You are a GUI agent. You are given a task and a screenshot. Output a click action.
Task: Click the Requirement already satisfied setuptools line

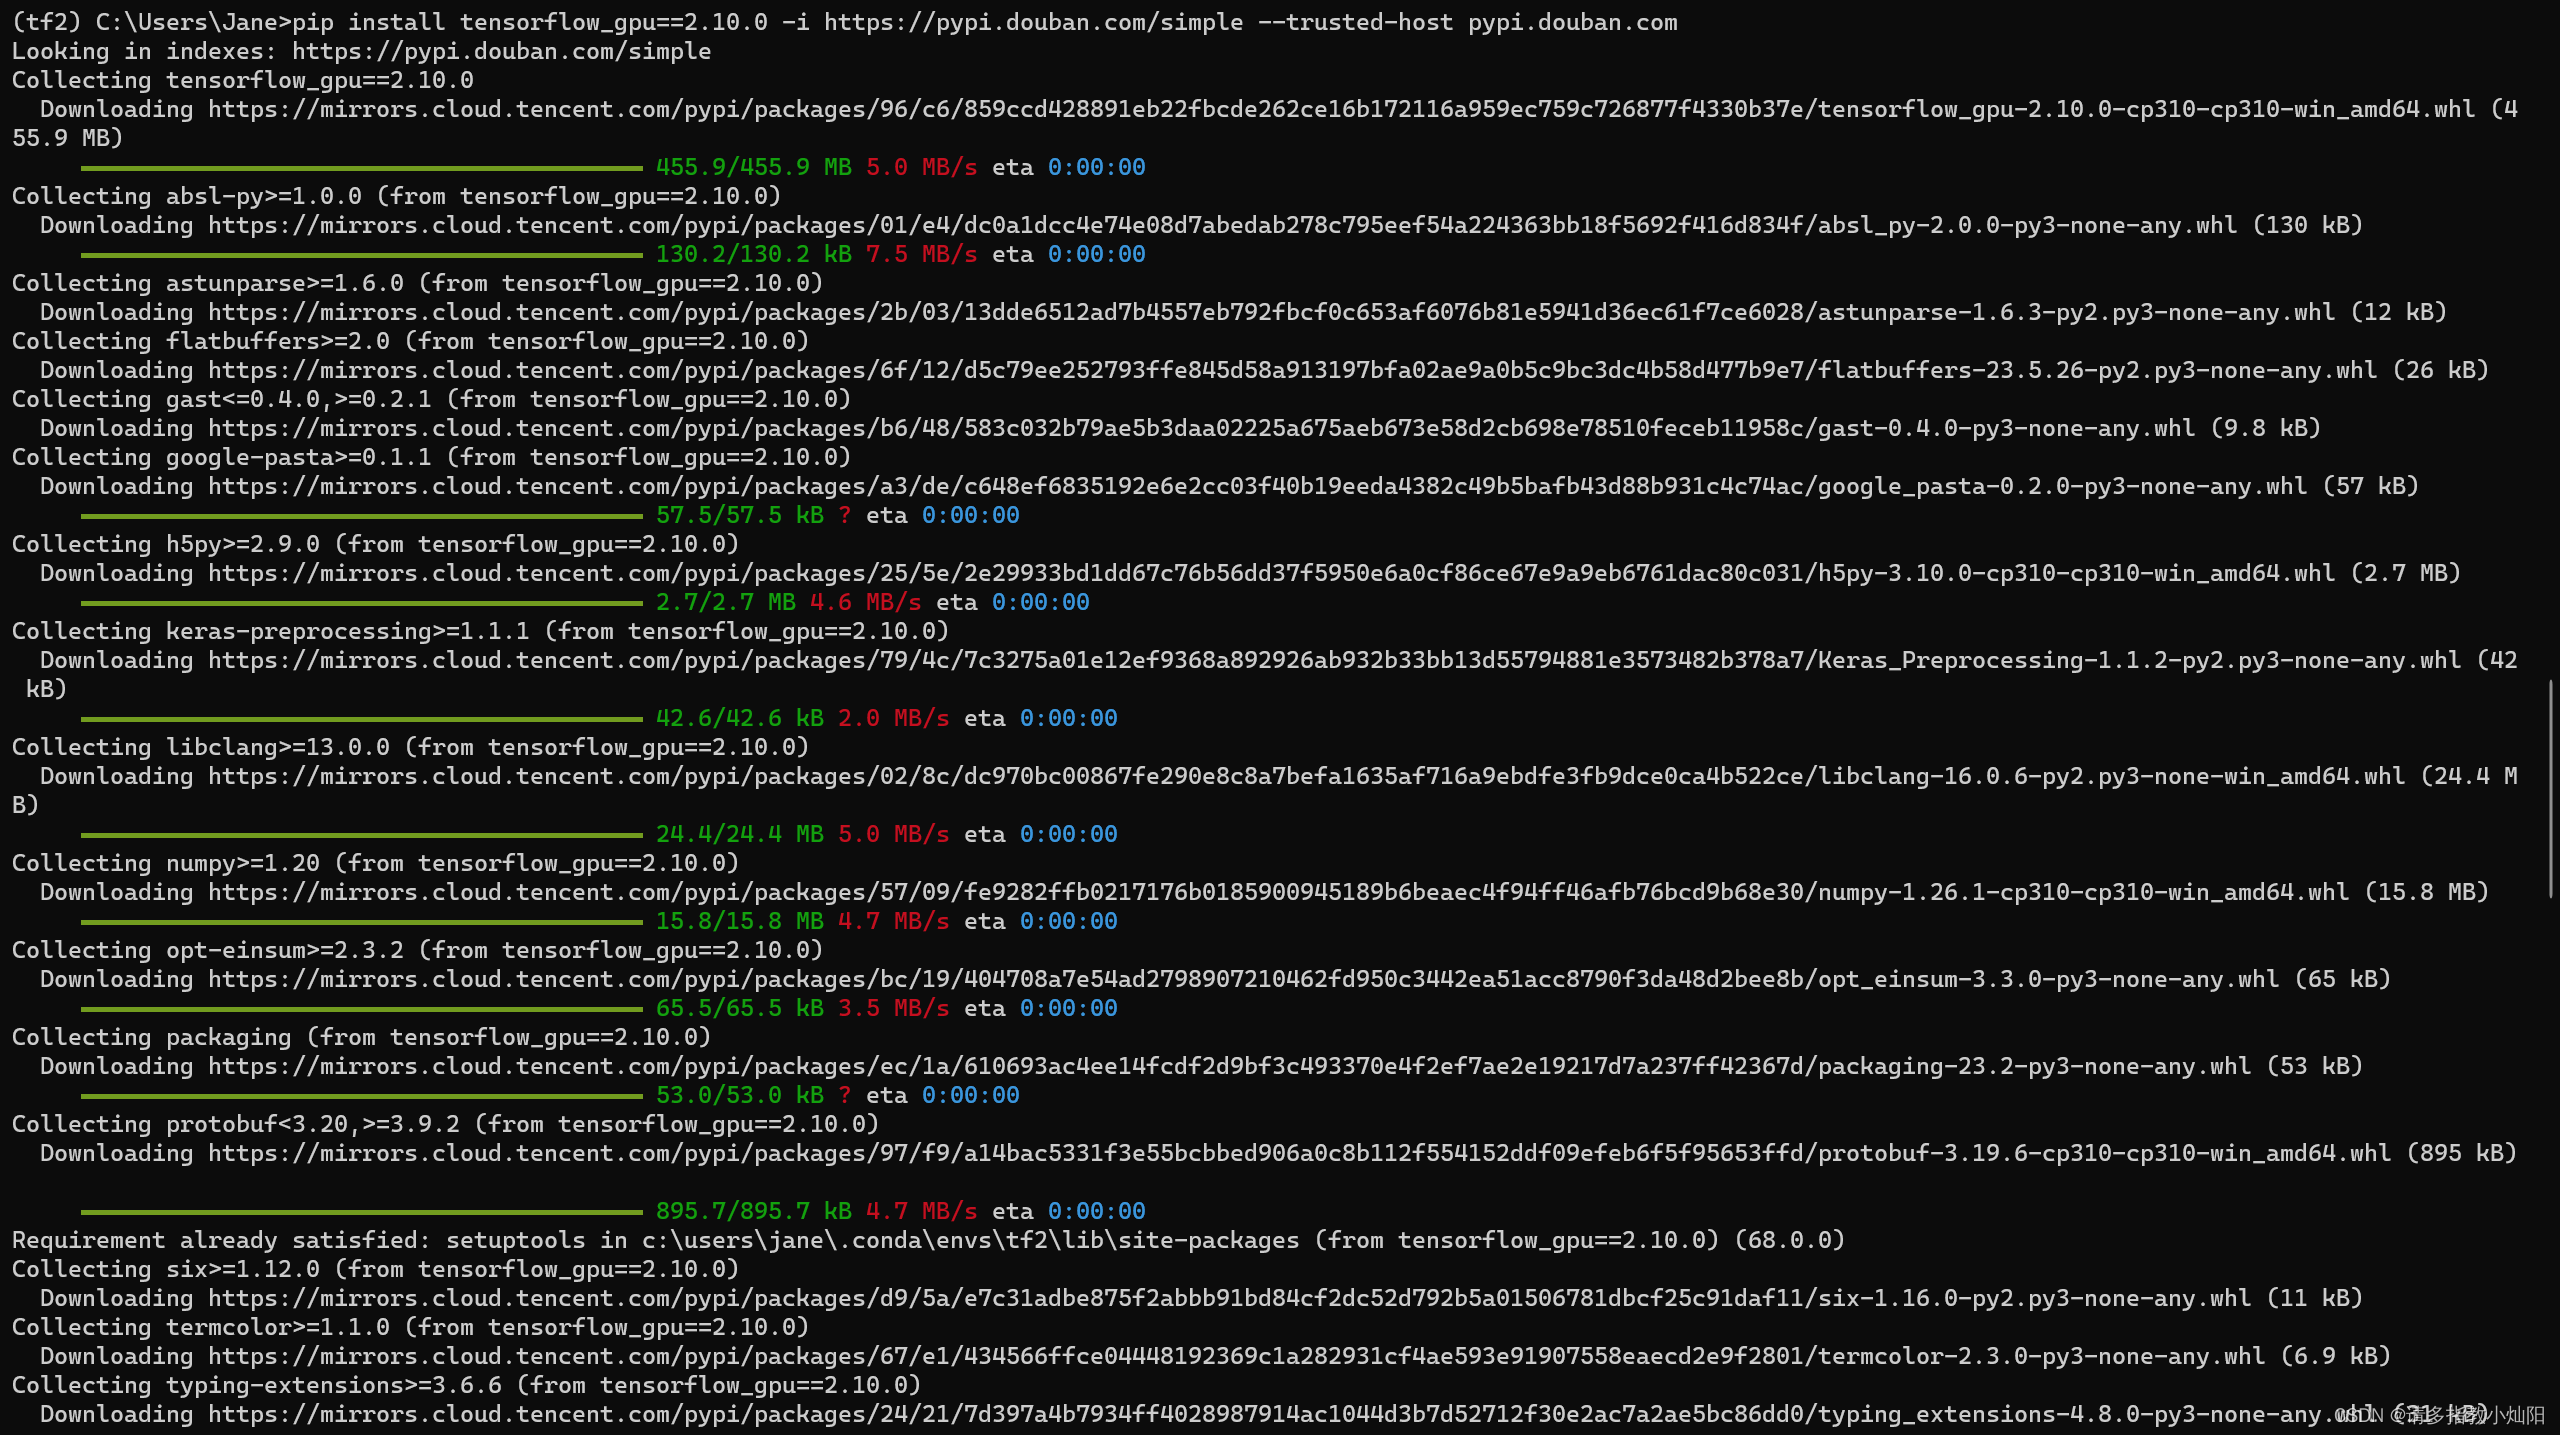900,1240
